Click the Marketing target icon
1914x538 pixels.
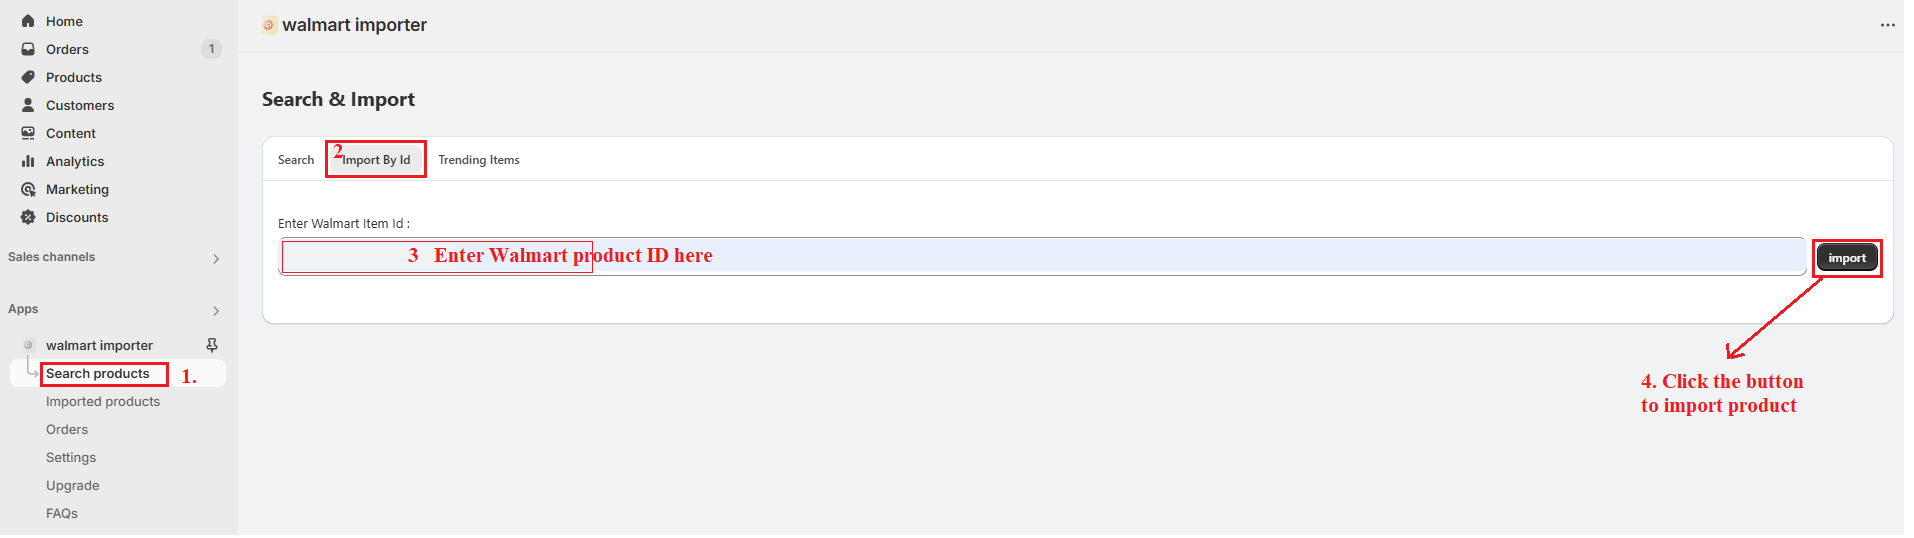[x=28, y=189]
